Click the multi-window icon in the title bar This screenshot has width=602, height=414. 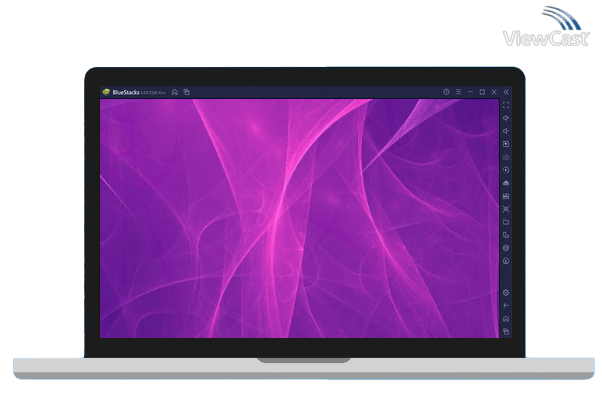187,92
